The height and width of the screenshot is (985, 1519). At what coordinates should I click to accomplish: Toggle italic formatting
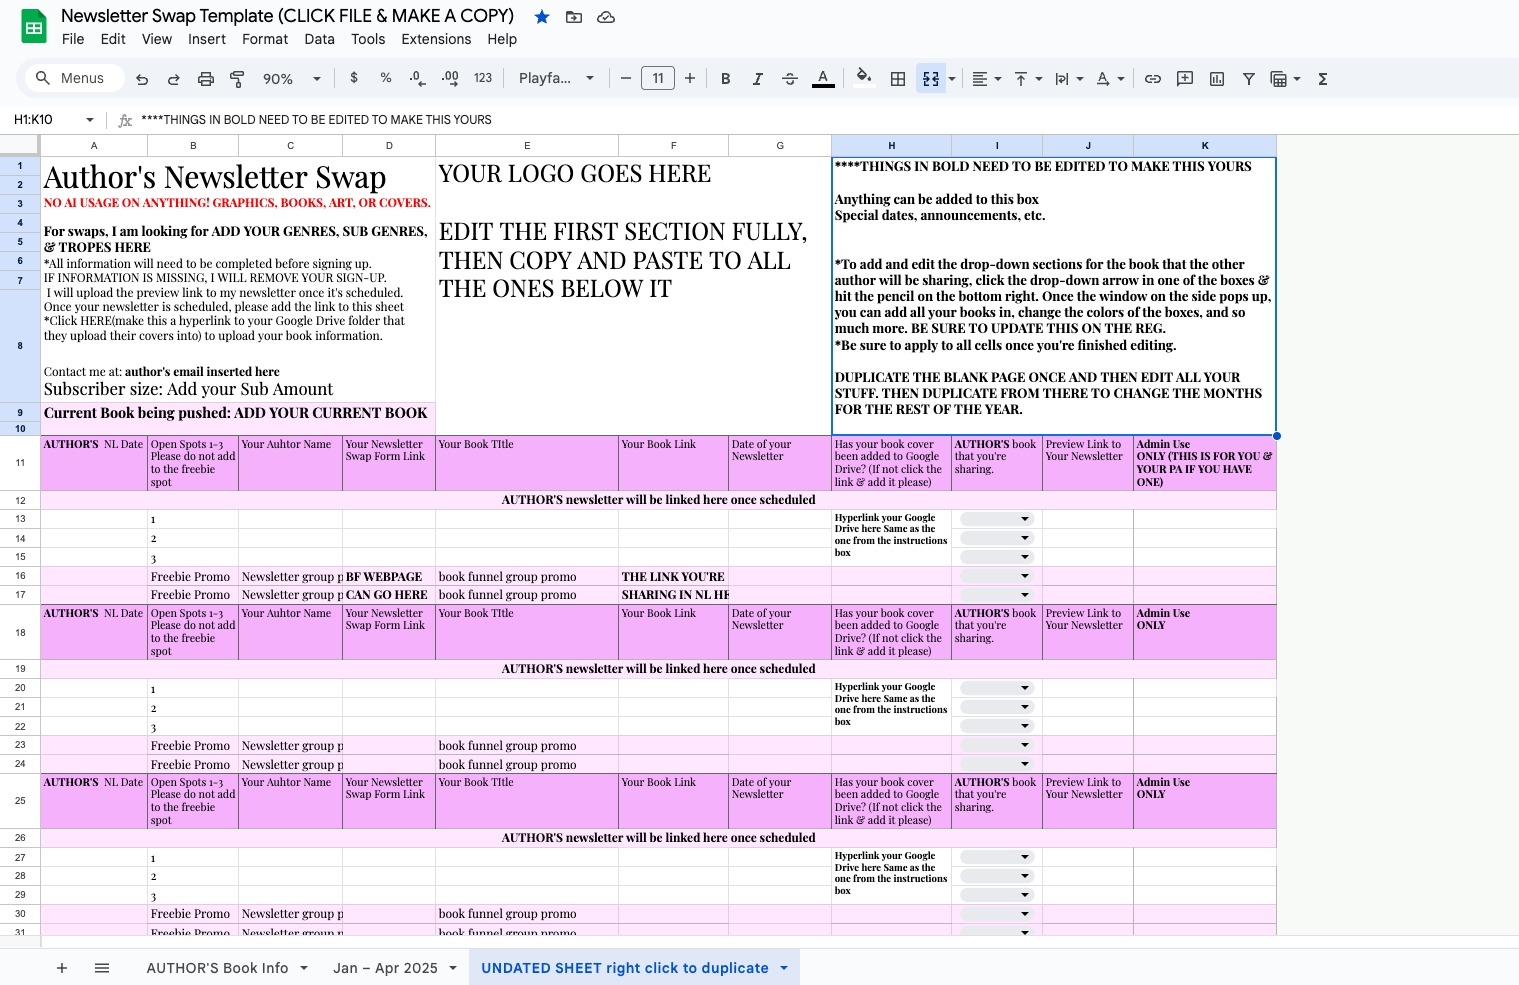758,79
